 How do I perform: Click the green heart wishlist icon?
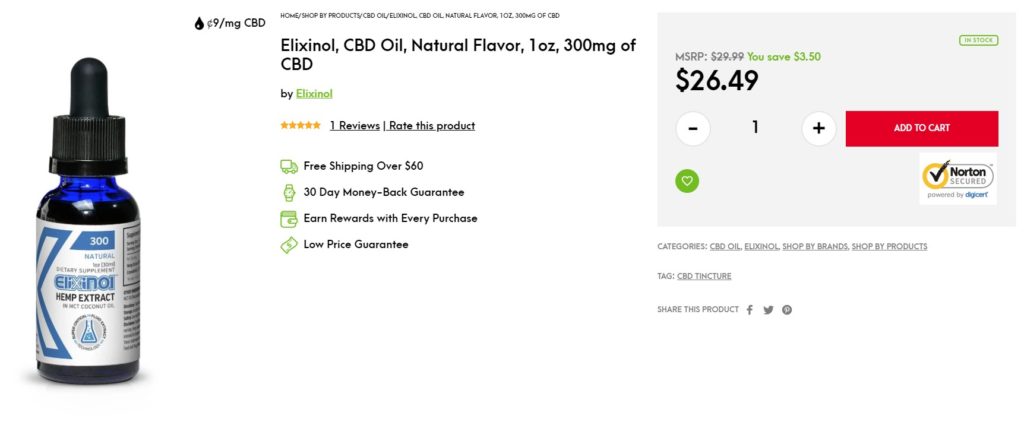[x=687, y=181]
